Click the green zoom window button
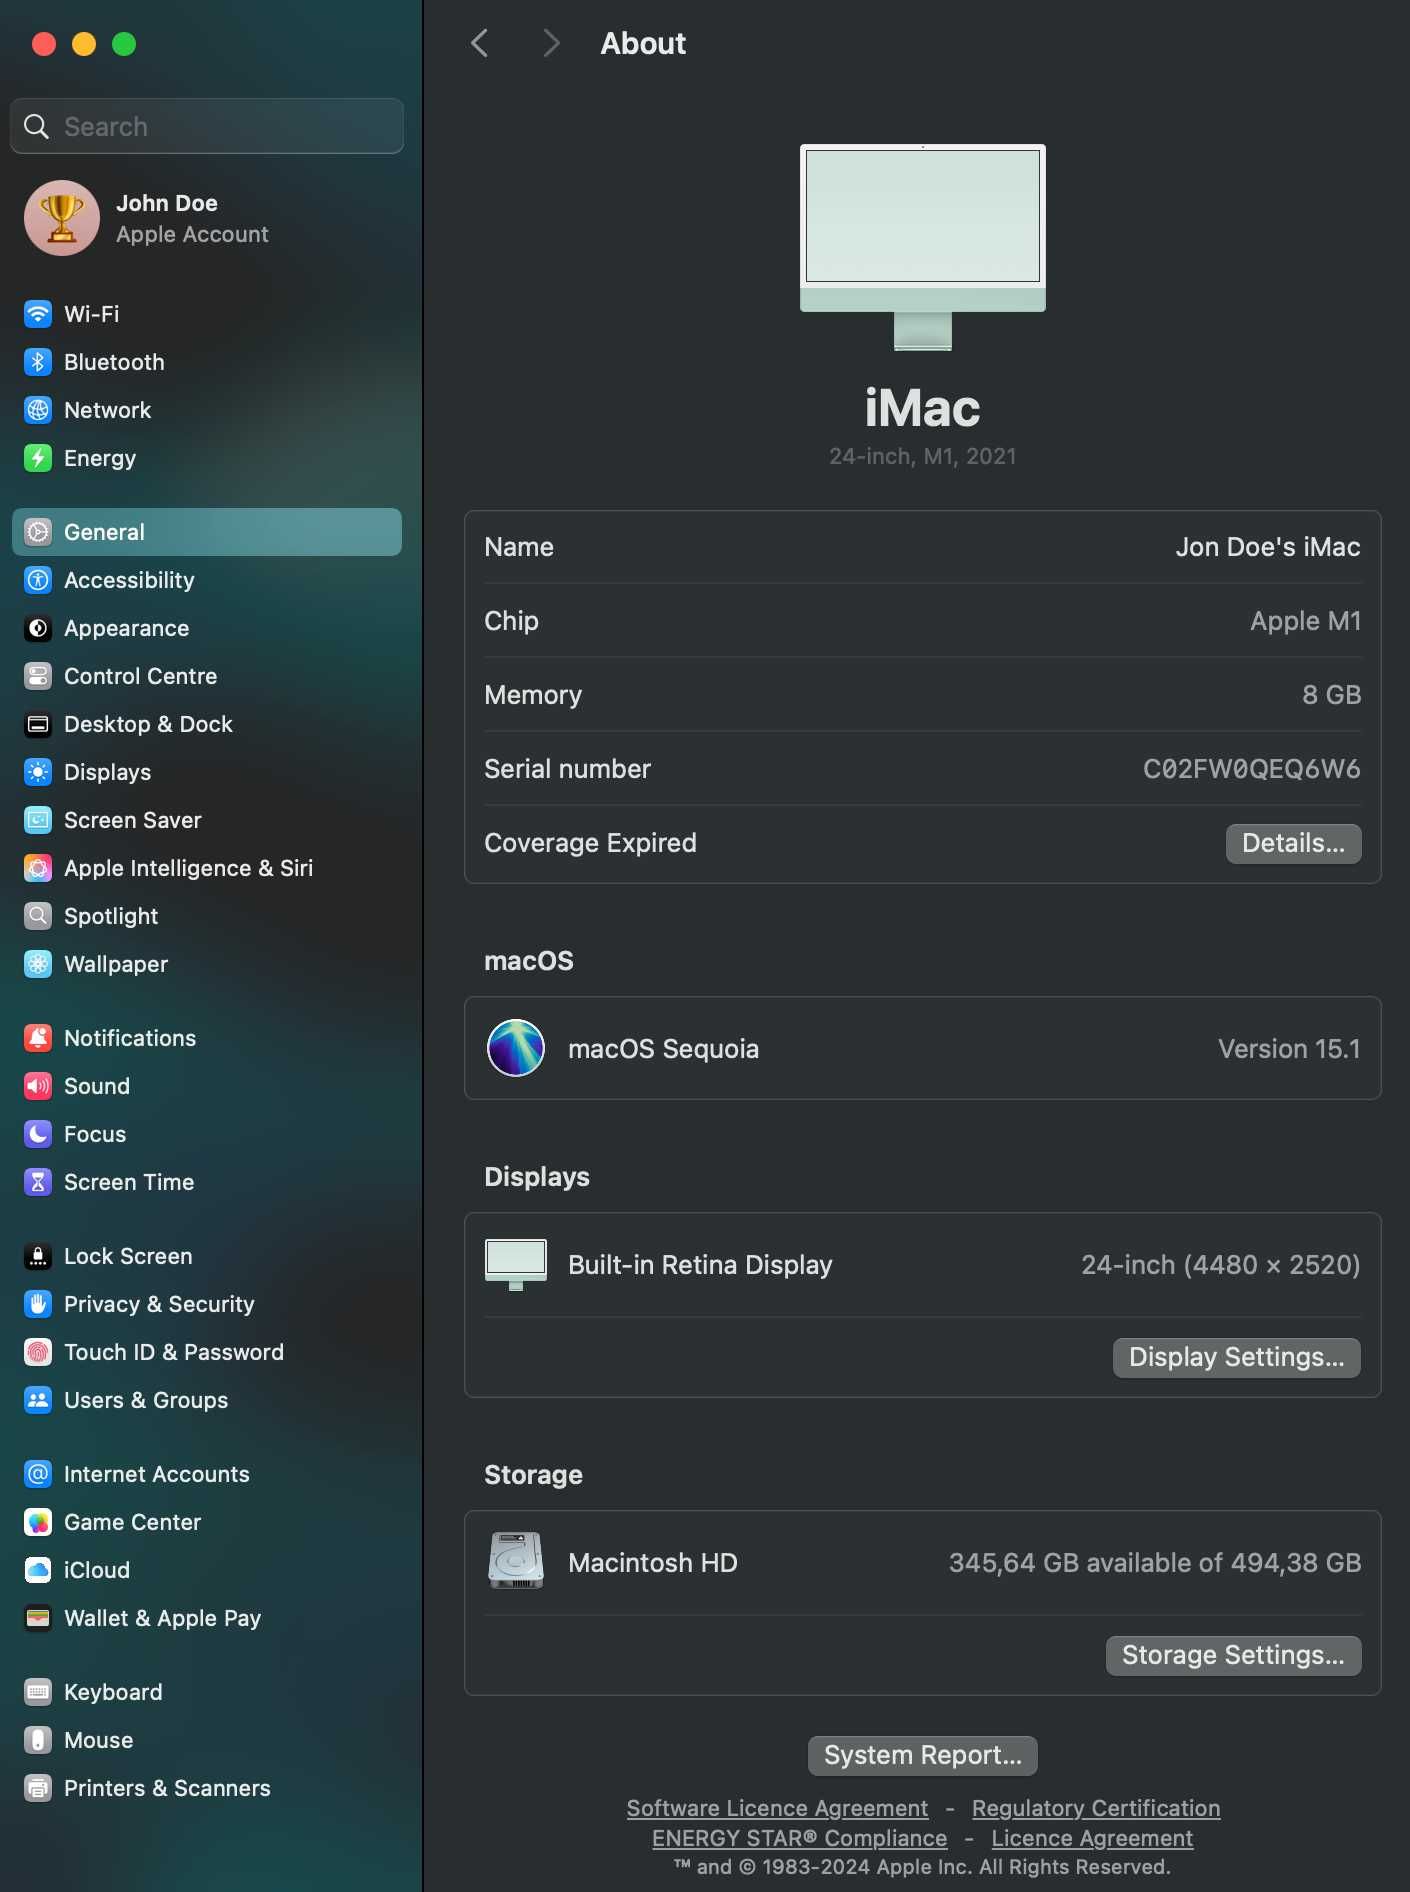Image resolution: width=1410 pixels, height=1892 pixels. tap(124, 44)
